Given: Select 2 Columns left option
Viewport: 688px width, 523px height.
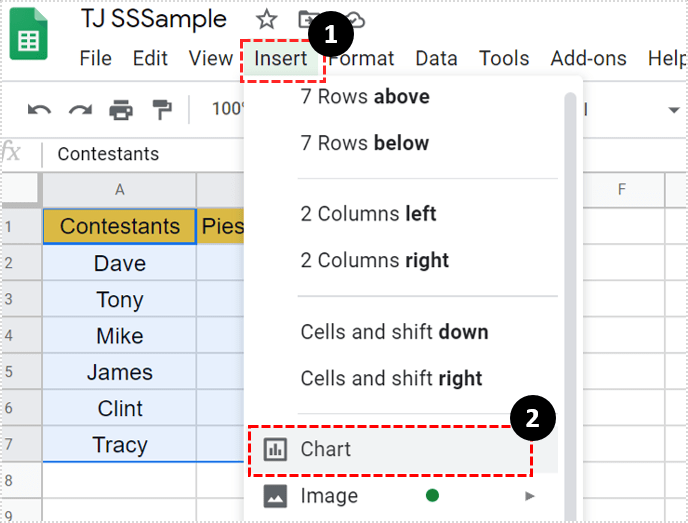Looking at the screenshot, I should click(x=369, y=214).
